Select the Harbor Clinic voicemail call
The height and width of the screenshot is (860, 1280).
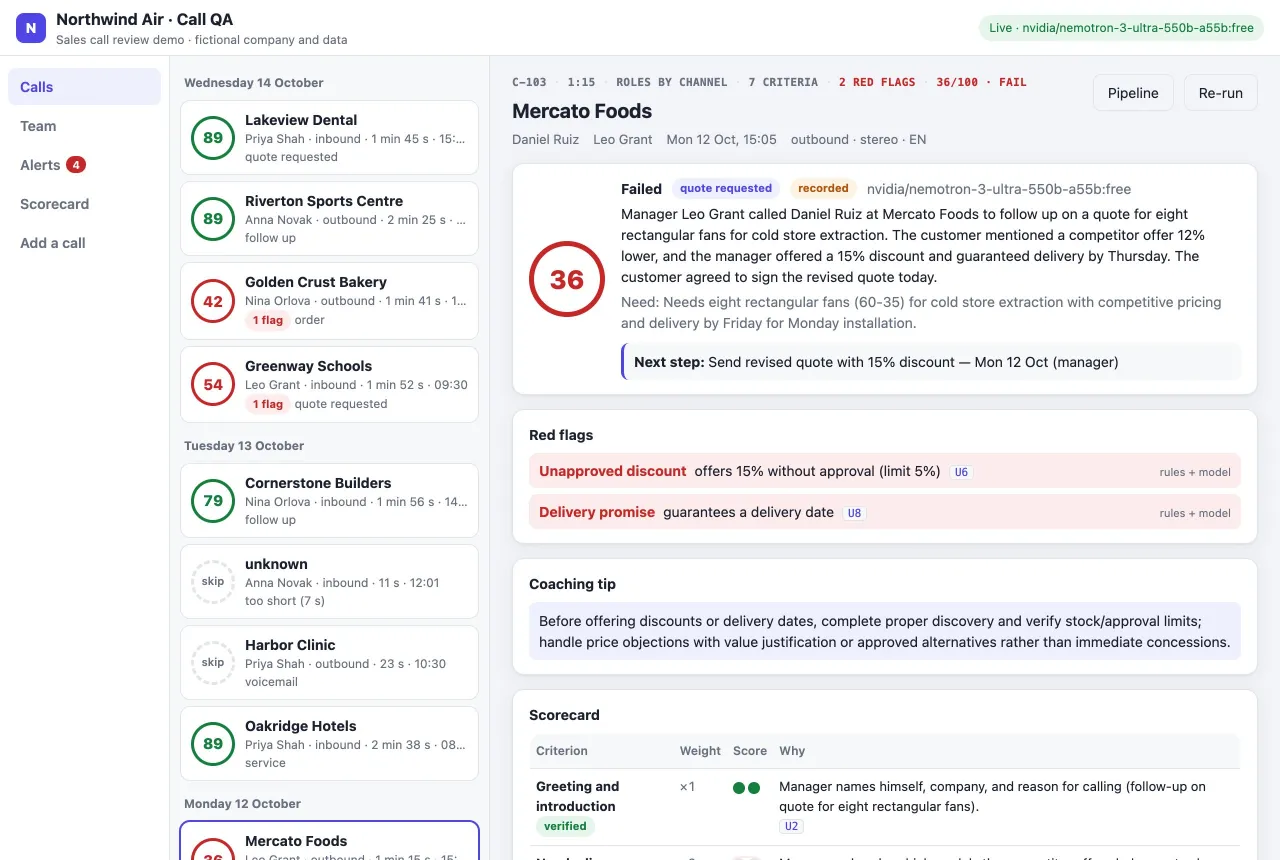point(329,663)
